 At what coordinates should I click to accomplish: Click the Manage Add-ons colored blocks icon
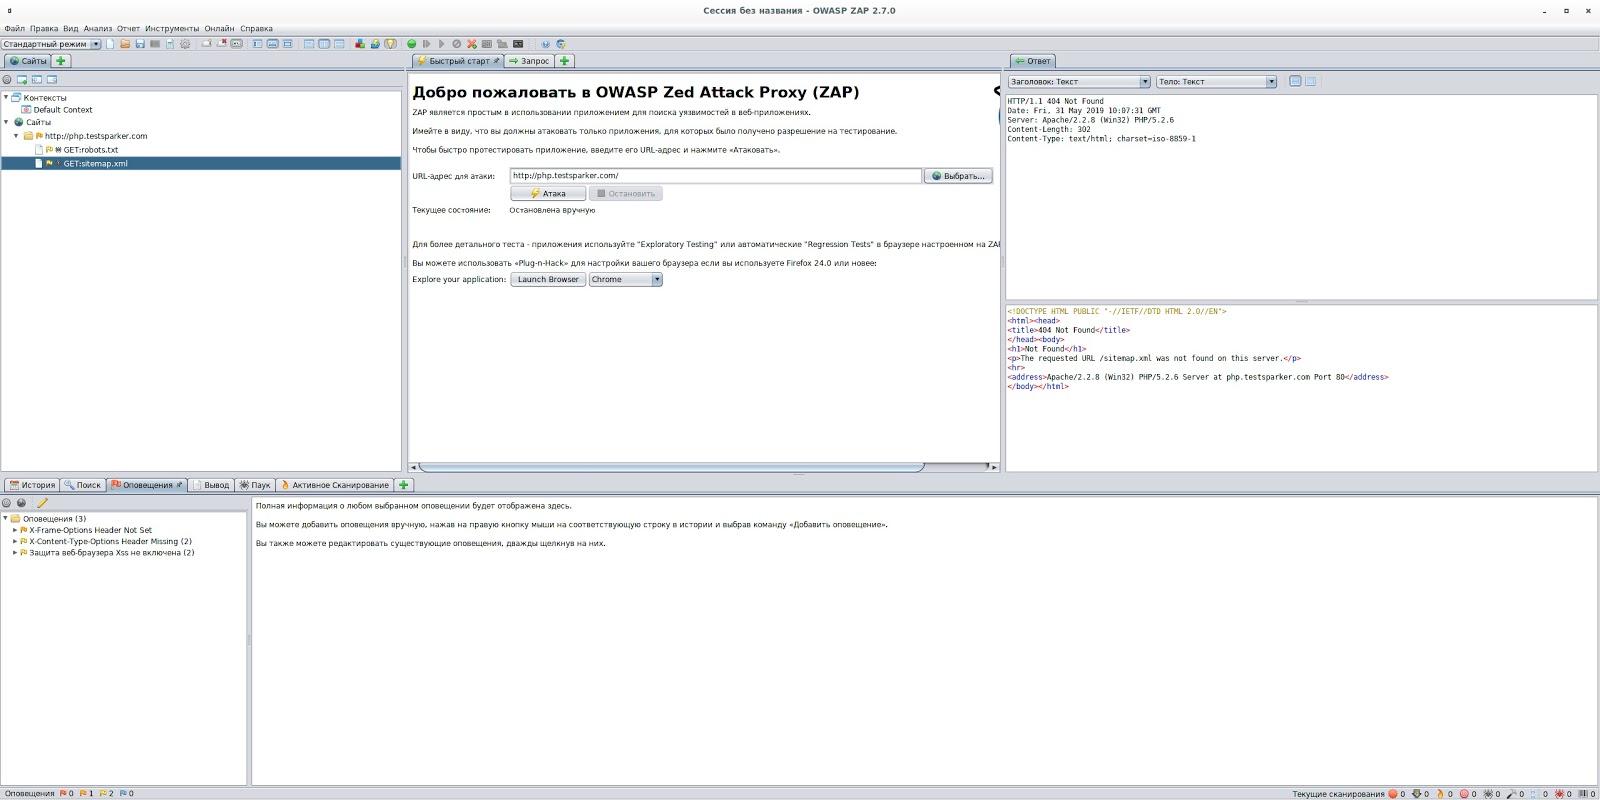pos(360,44)
